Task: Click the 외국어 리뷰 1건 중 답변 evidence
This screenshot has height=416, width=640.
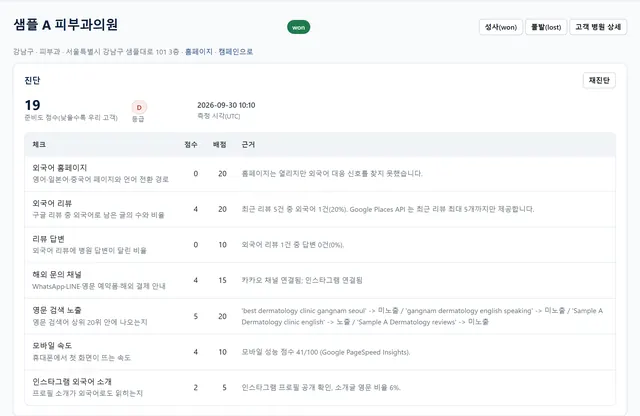Action: click(x=293, y=245)
